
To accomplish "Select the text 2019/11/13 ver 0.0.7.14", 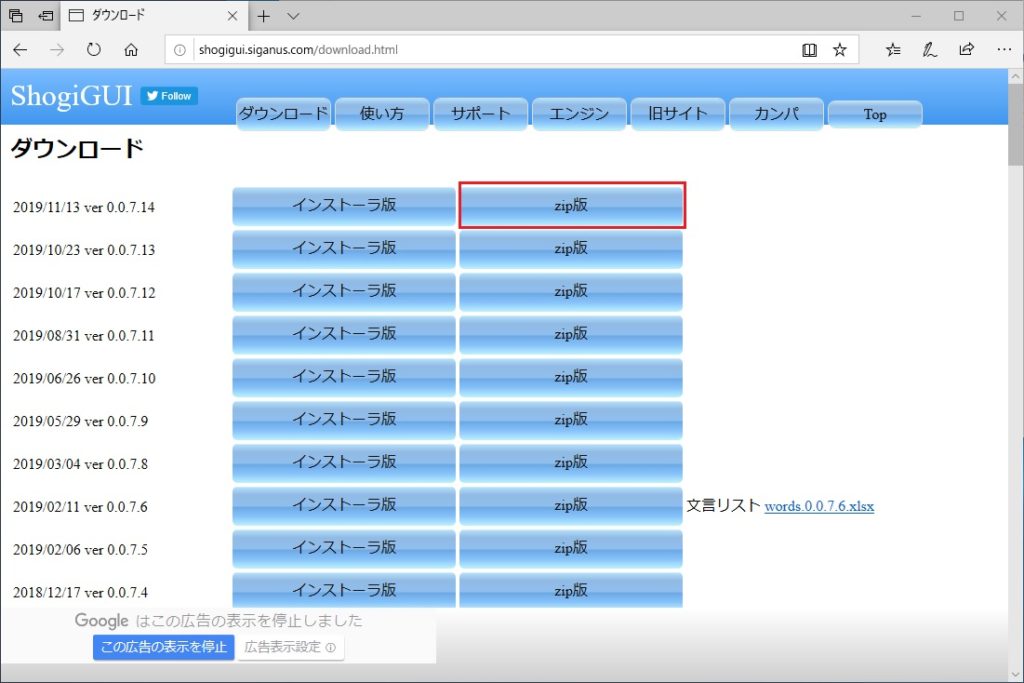I will (x=84, y=208).
